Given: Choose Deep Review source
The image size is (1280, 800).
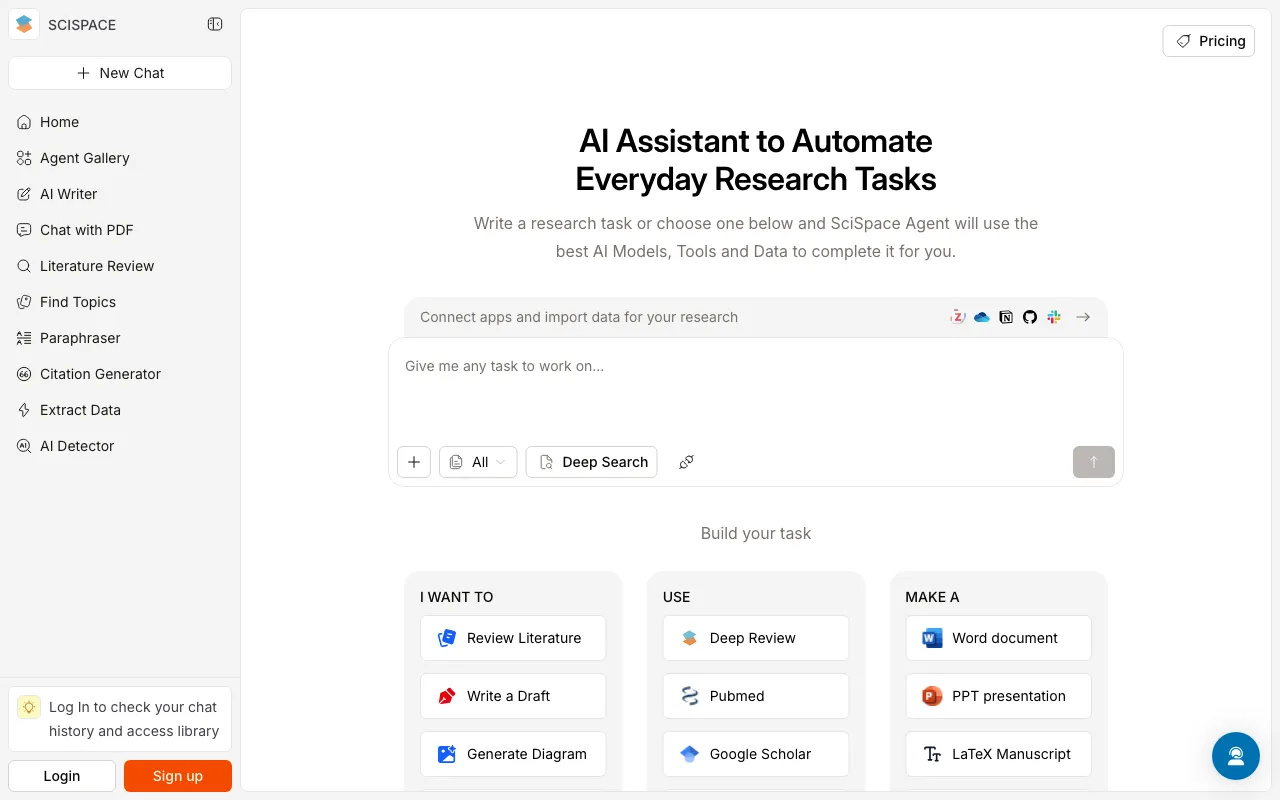Looking at the screenshot, I should [x=756, y=638].
